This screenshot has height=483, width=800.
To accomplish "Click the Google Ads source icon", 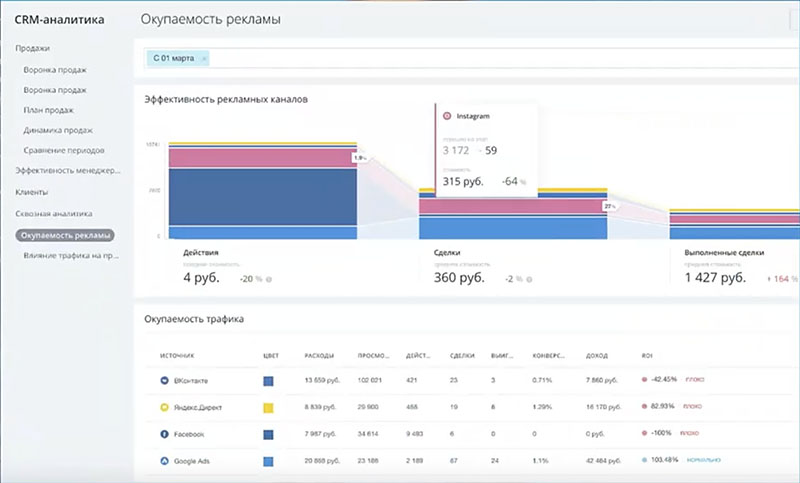I will (x=164, y=461).
